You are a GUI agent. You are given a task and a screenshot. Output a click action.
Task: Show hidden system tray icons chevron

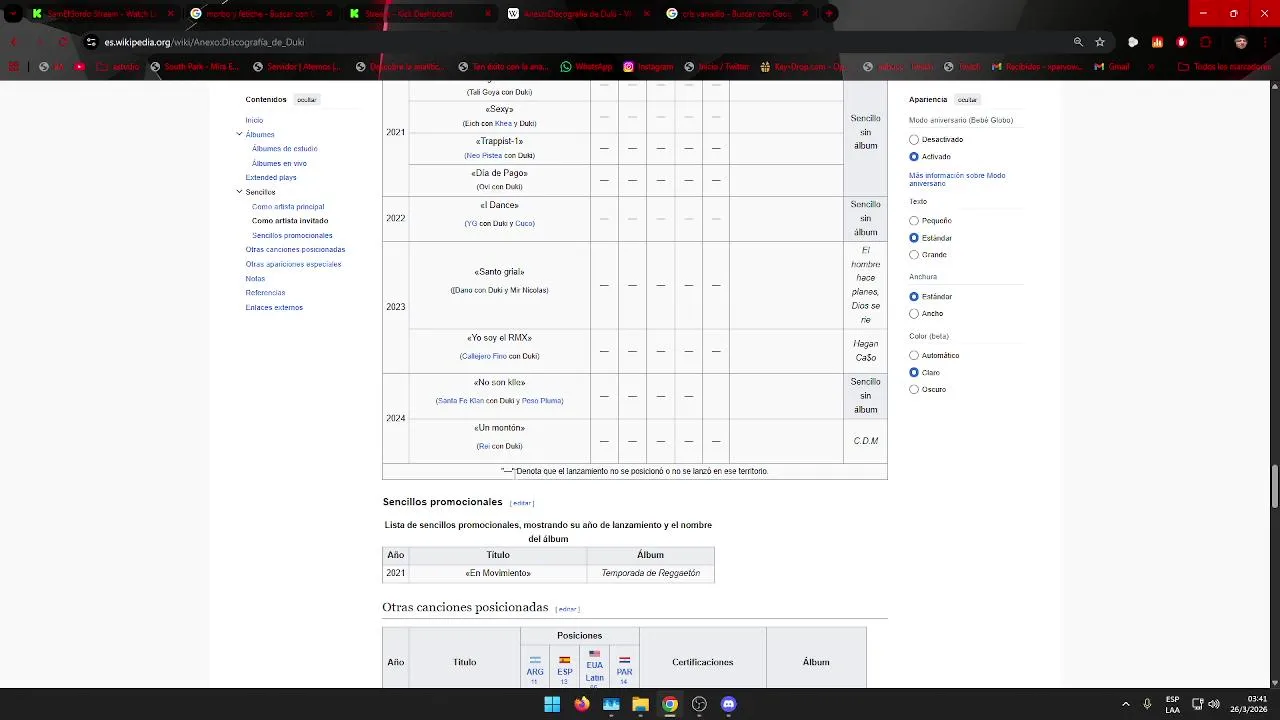pos(1125,704)
